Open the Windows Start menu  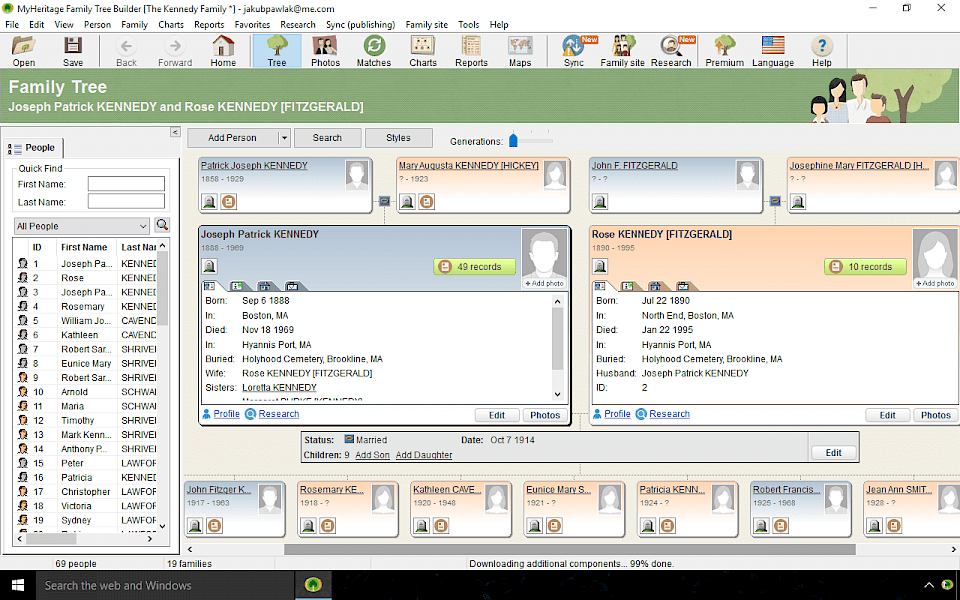[17, 585]
